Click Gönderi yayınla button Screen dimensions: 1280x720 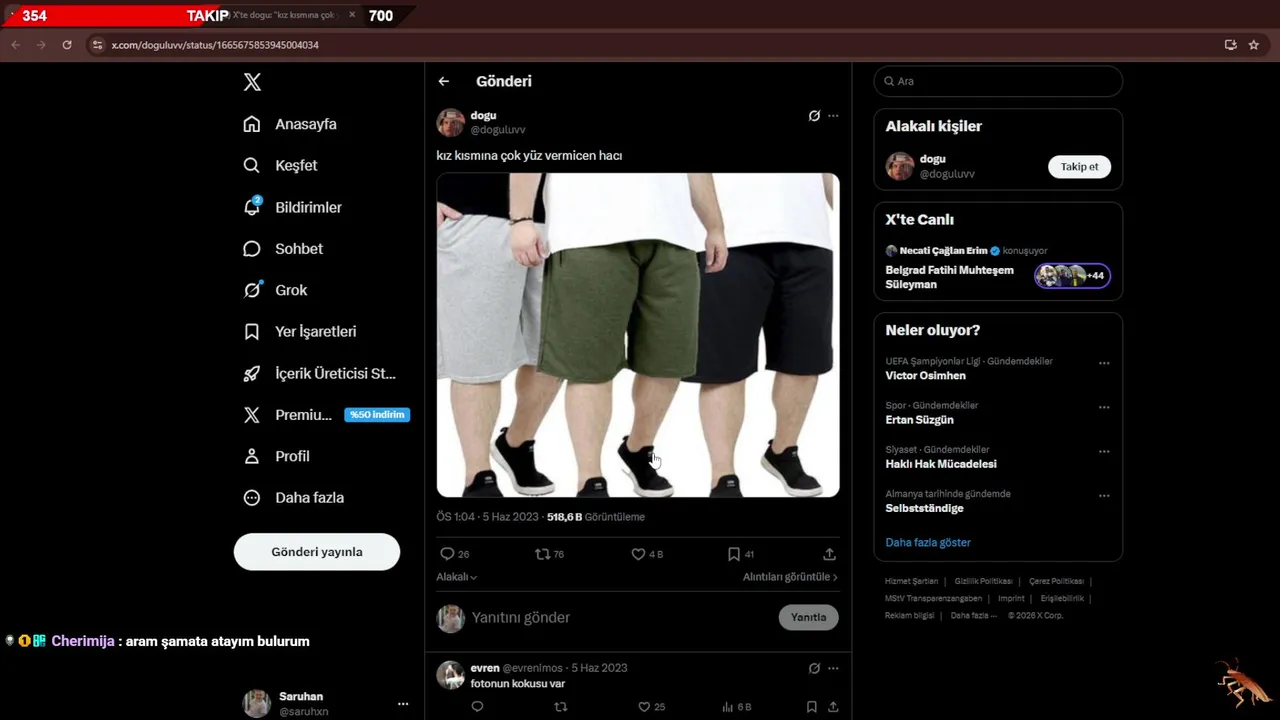(x=317, y=552)
